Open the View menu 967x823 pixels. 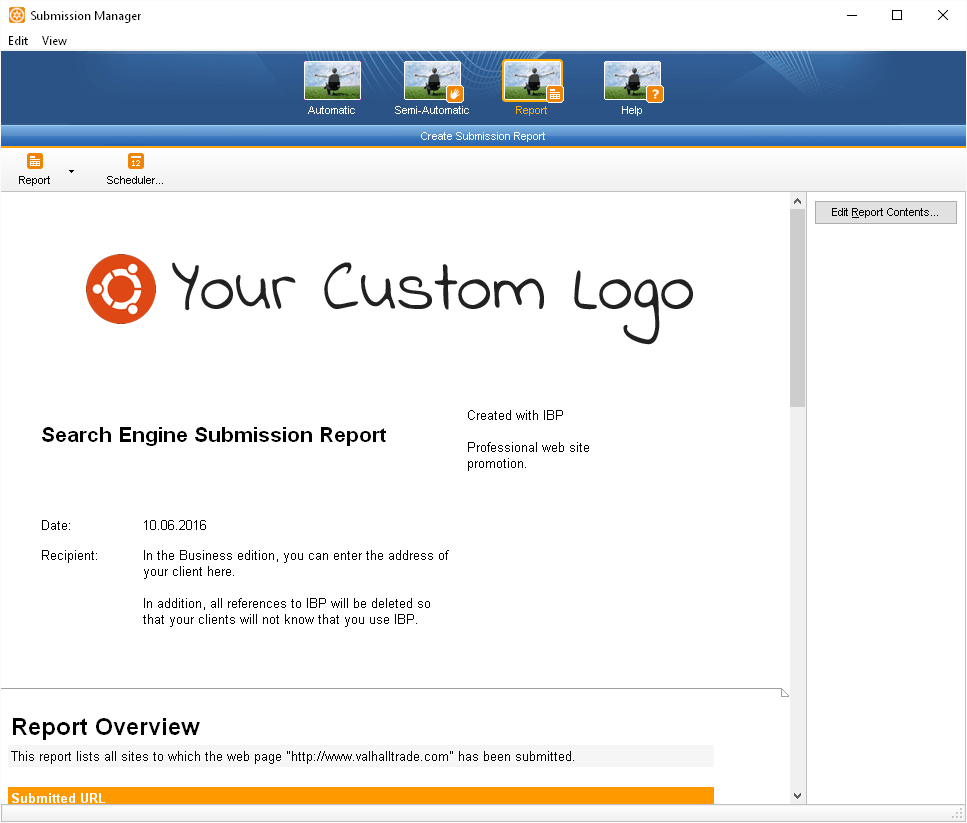(54, 41)
